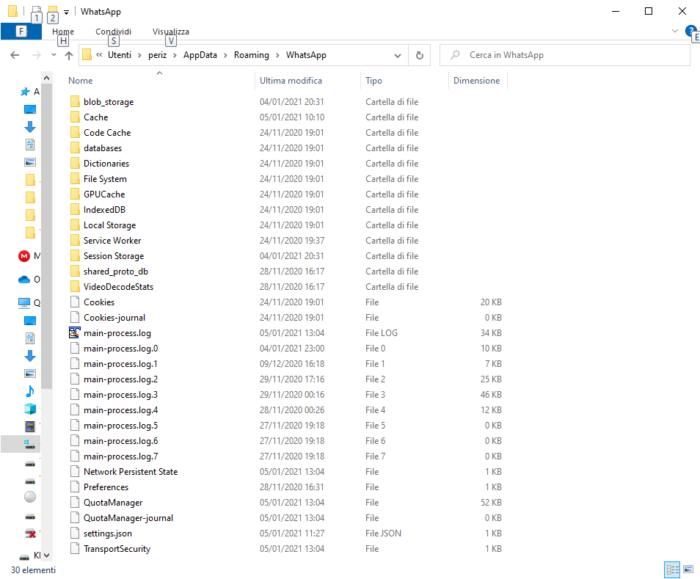Select the shared_proto_db folder name
This screenshot has width=700, height=579.
116,271
